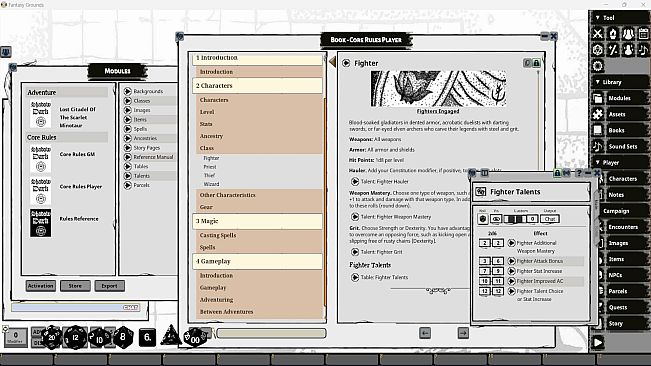Collapse the Tool section header
Screen dimensions: 651x366
point(619,18)
